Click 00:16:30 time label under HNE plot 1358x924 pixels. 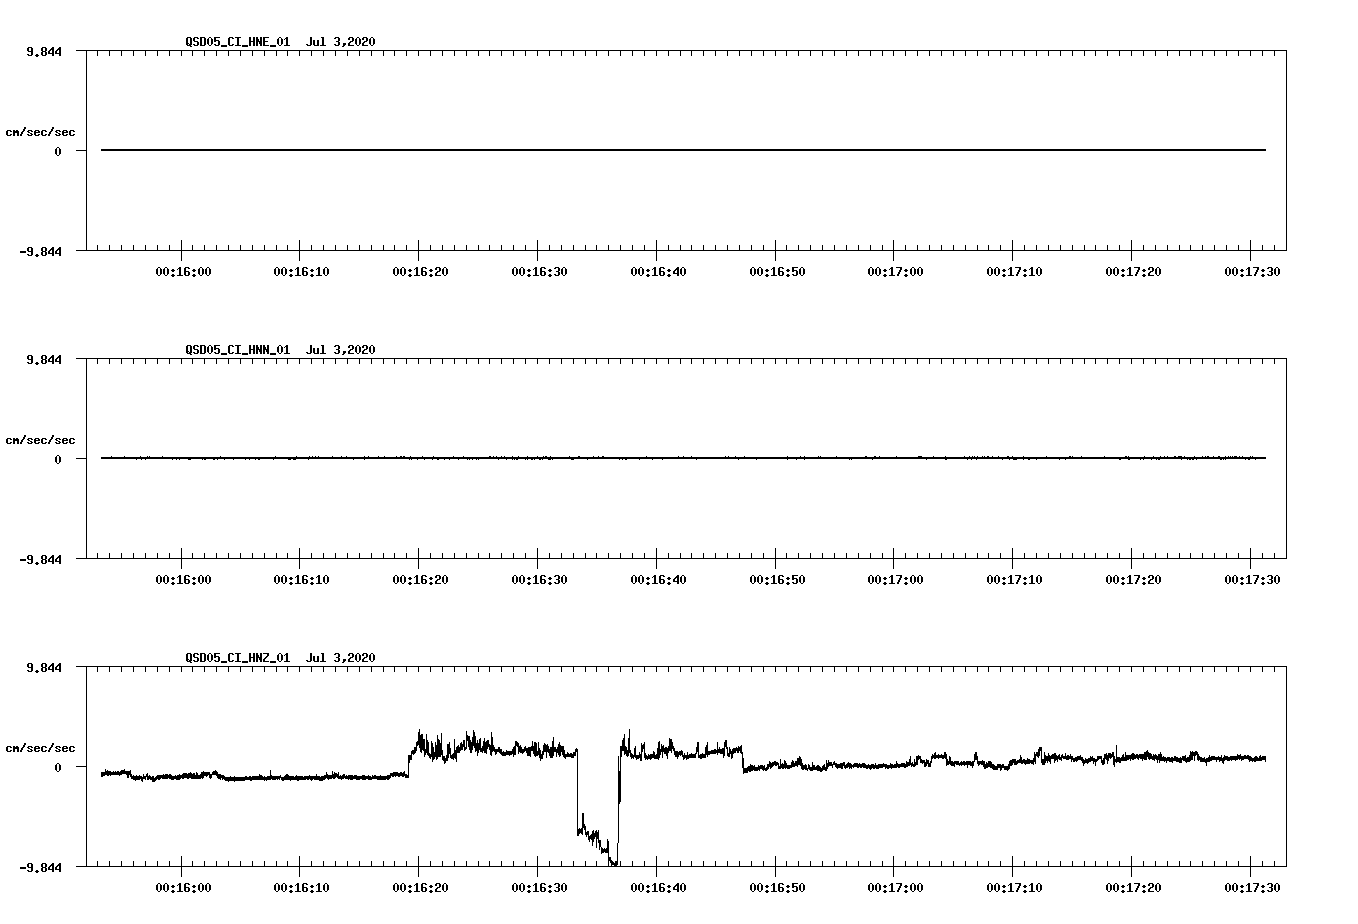[x=538, y=271]
